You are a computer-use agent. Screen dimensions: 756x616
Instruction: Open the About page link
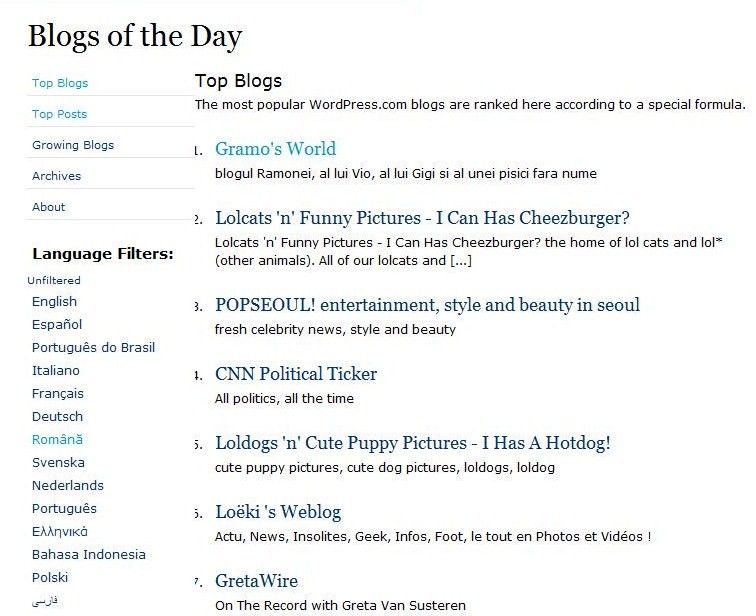pos(48,207)
